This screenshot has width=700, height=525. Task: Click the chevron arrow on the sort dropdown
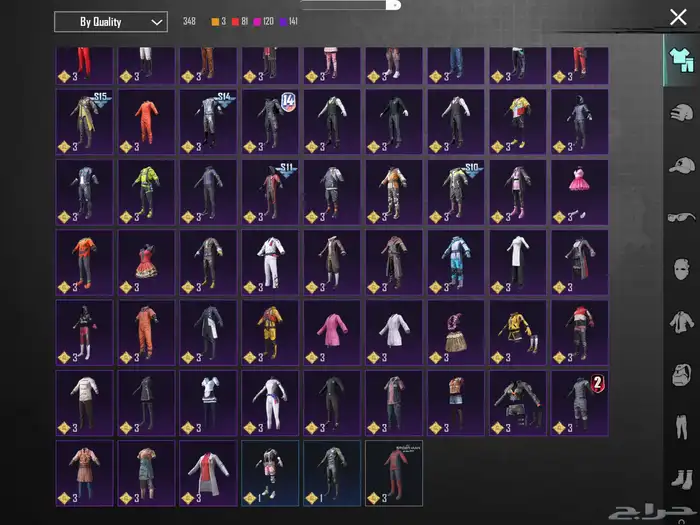[x=156, y=22]
